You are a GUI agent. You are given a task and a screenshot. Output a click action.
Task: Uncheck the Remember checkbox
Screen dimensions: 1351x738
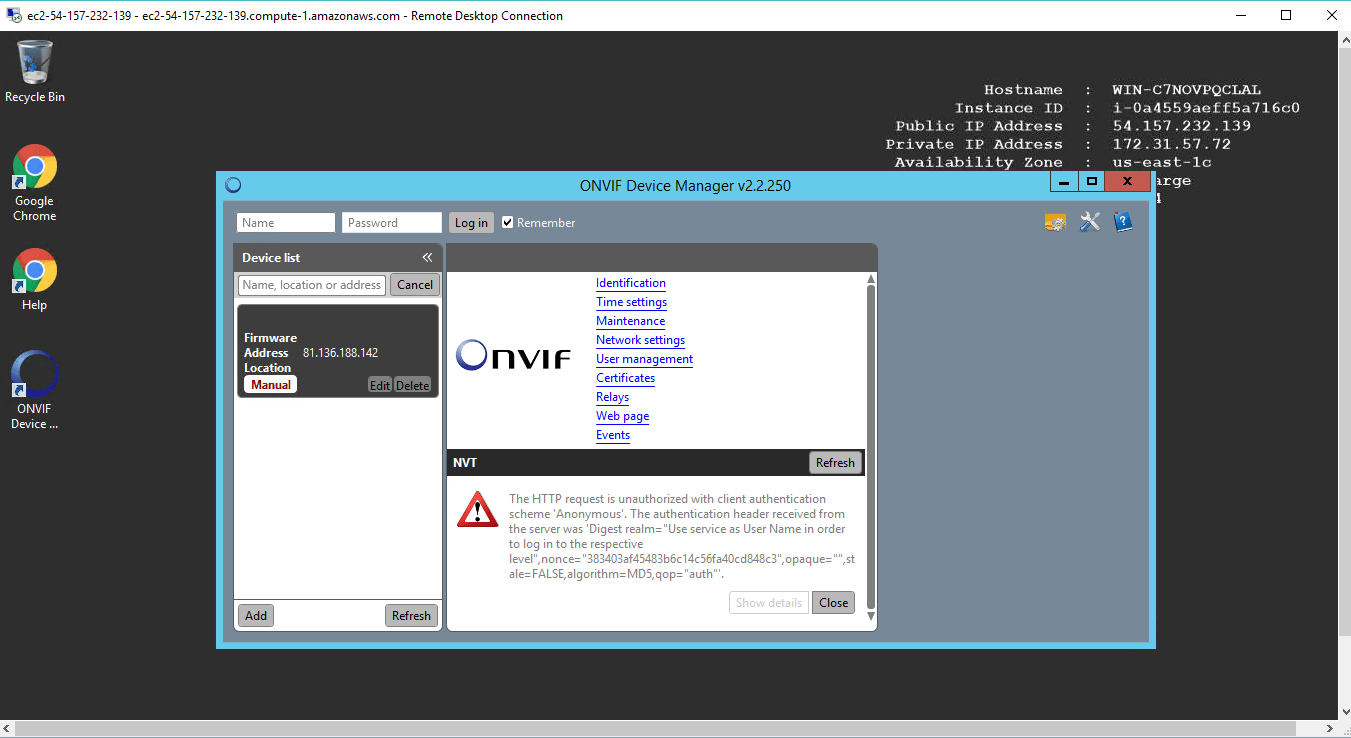click(x=508, y=222)
